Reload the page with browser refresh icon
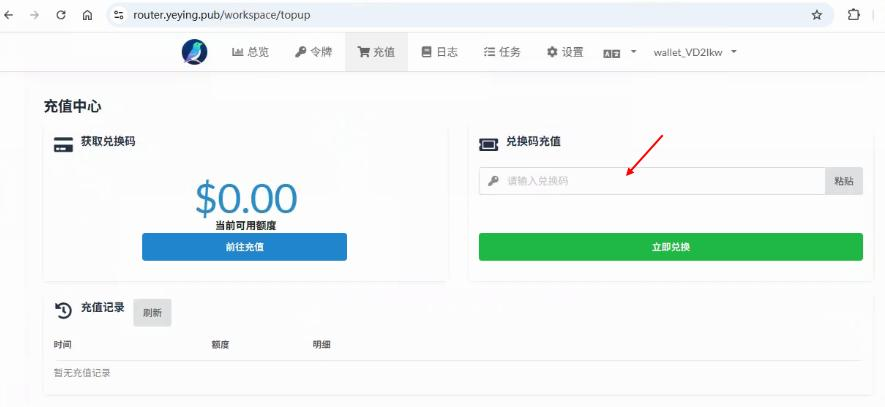This screenshot has height=407, width=885. tap(61, 15)
